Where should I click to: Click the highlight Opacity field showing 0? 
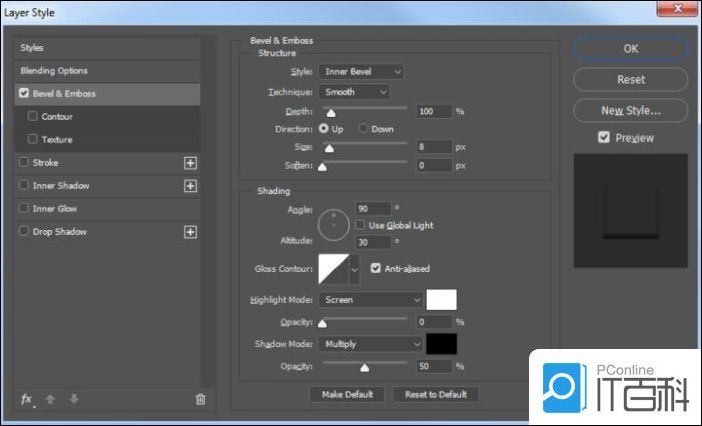(x=434, y=322)
